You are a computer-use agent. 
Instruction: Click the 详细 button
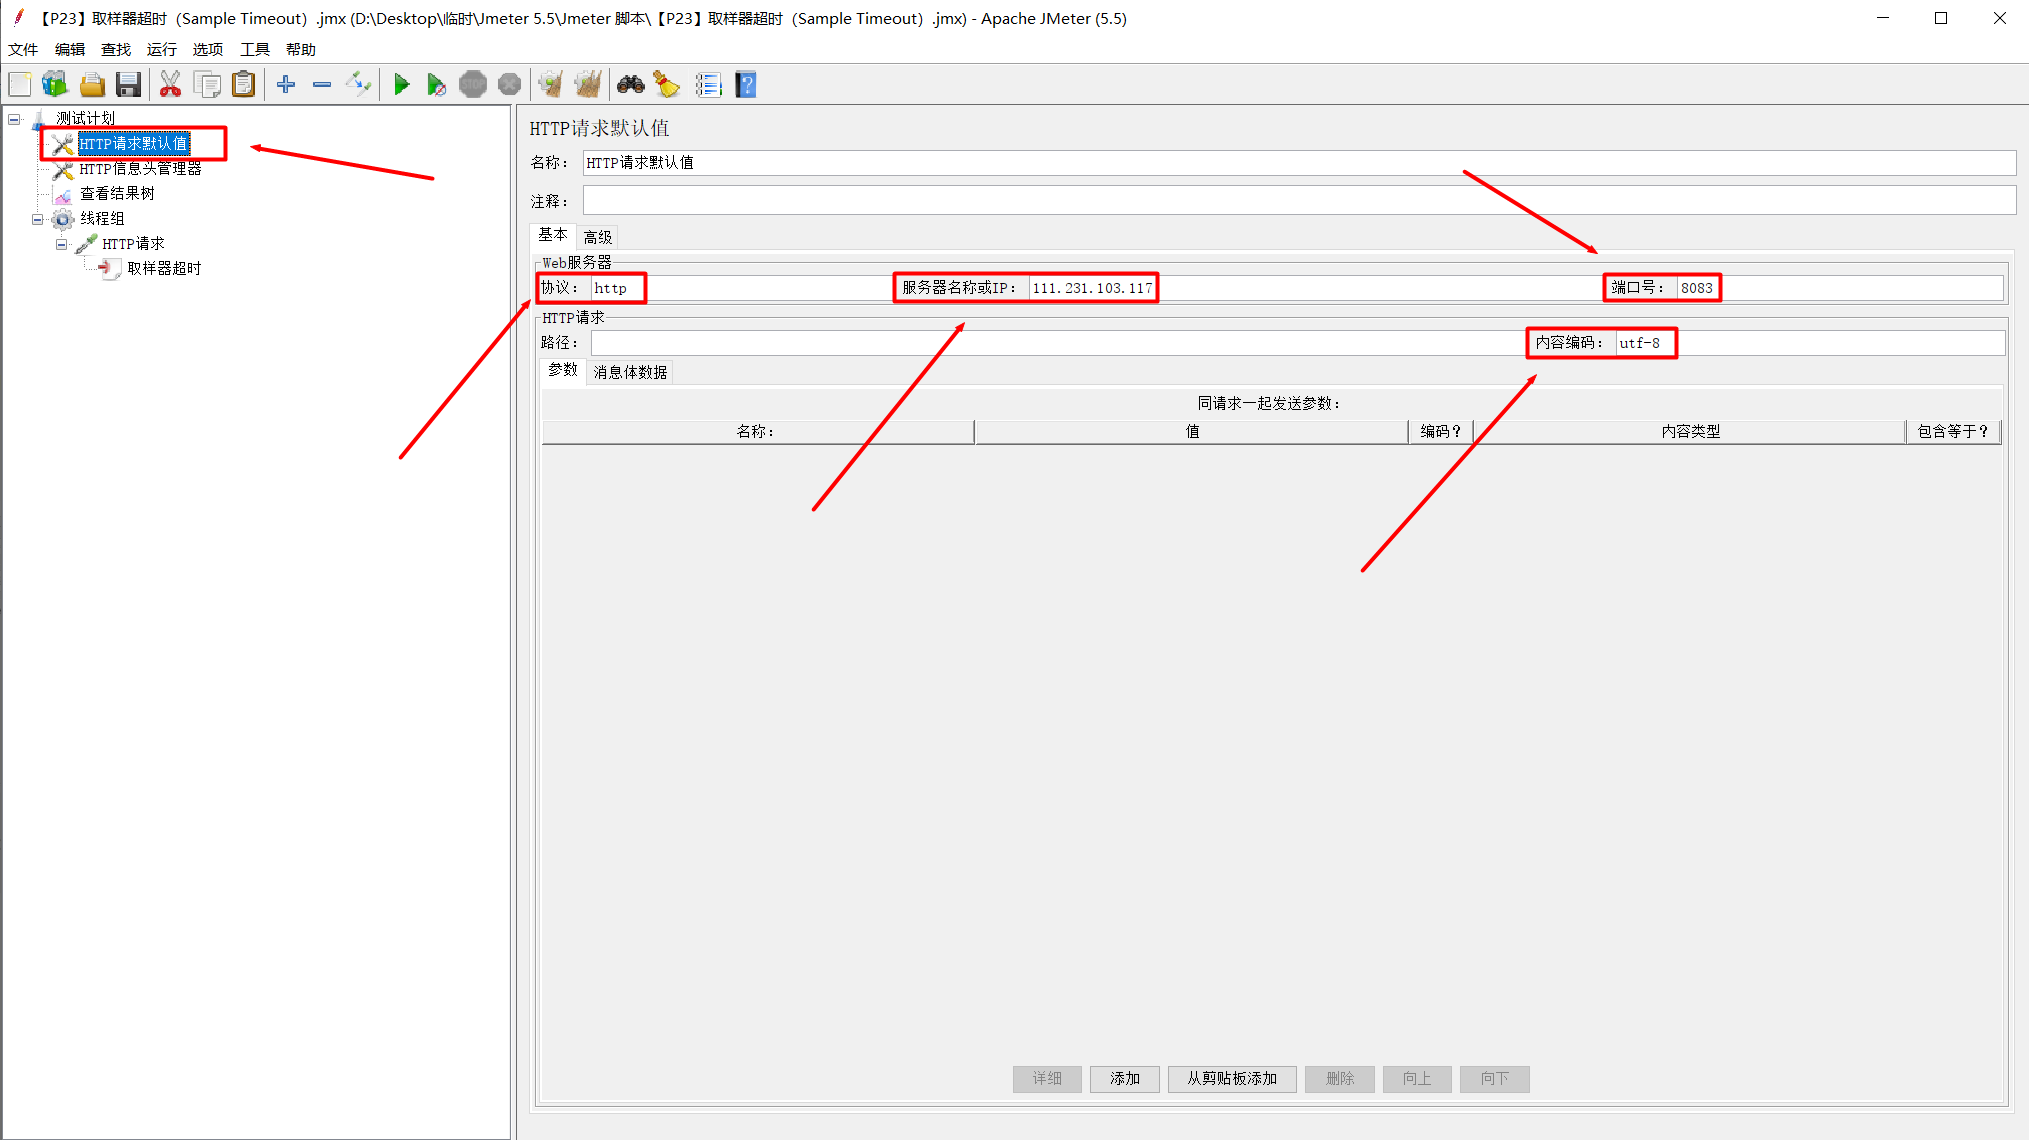click(1047, 1079)
